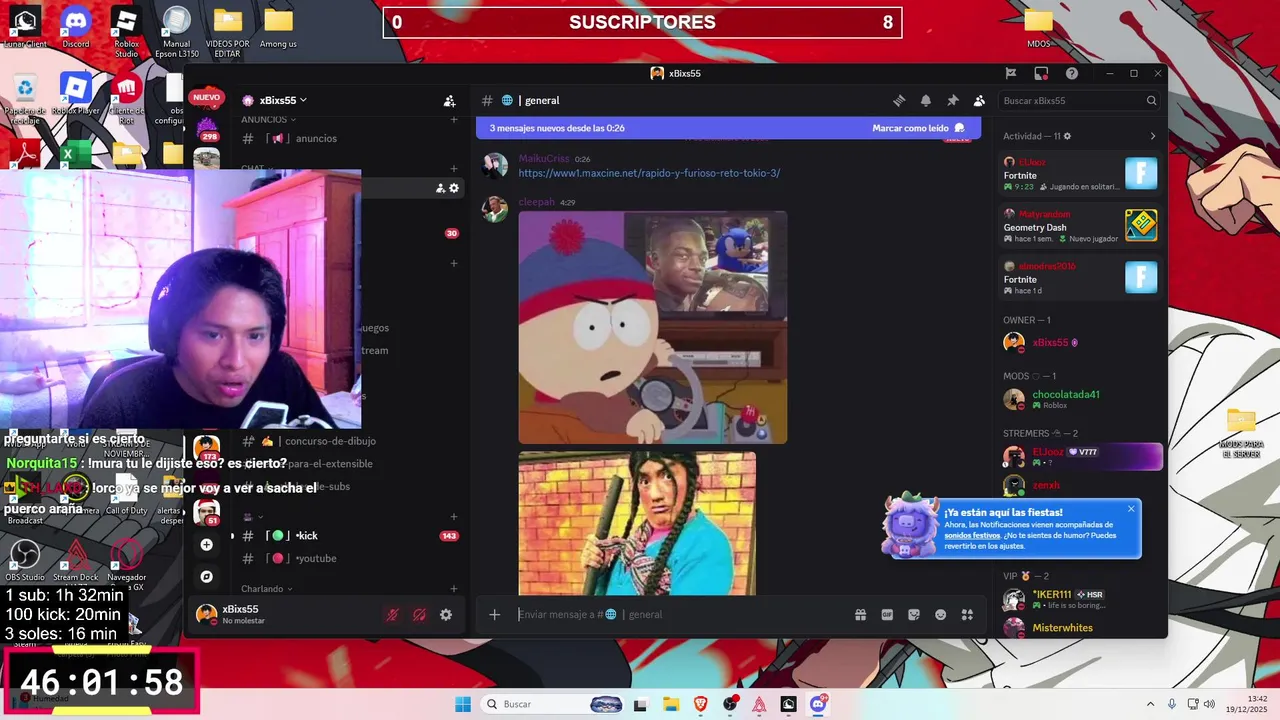Image resolution: width=1280 pixels, height=720 pixels.
Task: Open the Threads icon in channel header
Action: (899, 100)
